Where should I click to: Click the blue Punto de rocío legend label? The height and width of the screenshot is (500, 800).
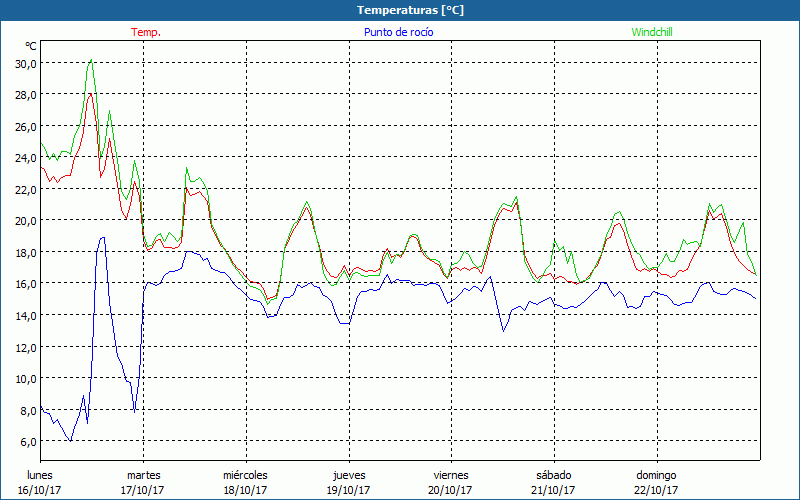[399, 32]
